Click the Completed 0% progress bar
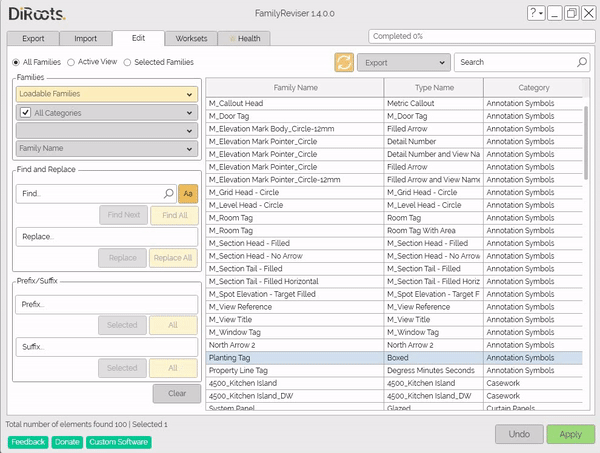This screenshot has height=453, width=600. pos(480,36)
